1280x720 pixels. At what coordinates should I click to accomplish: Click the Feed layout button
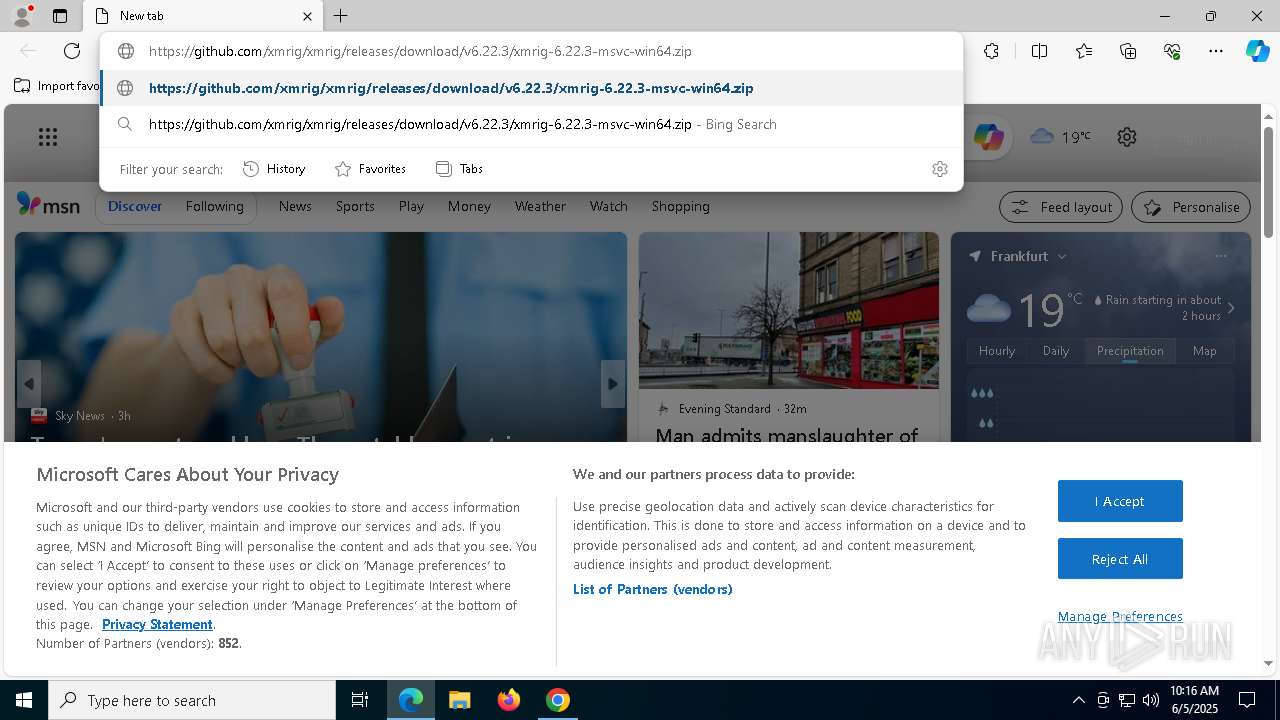coord(1061,207)
